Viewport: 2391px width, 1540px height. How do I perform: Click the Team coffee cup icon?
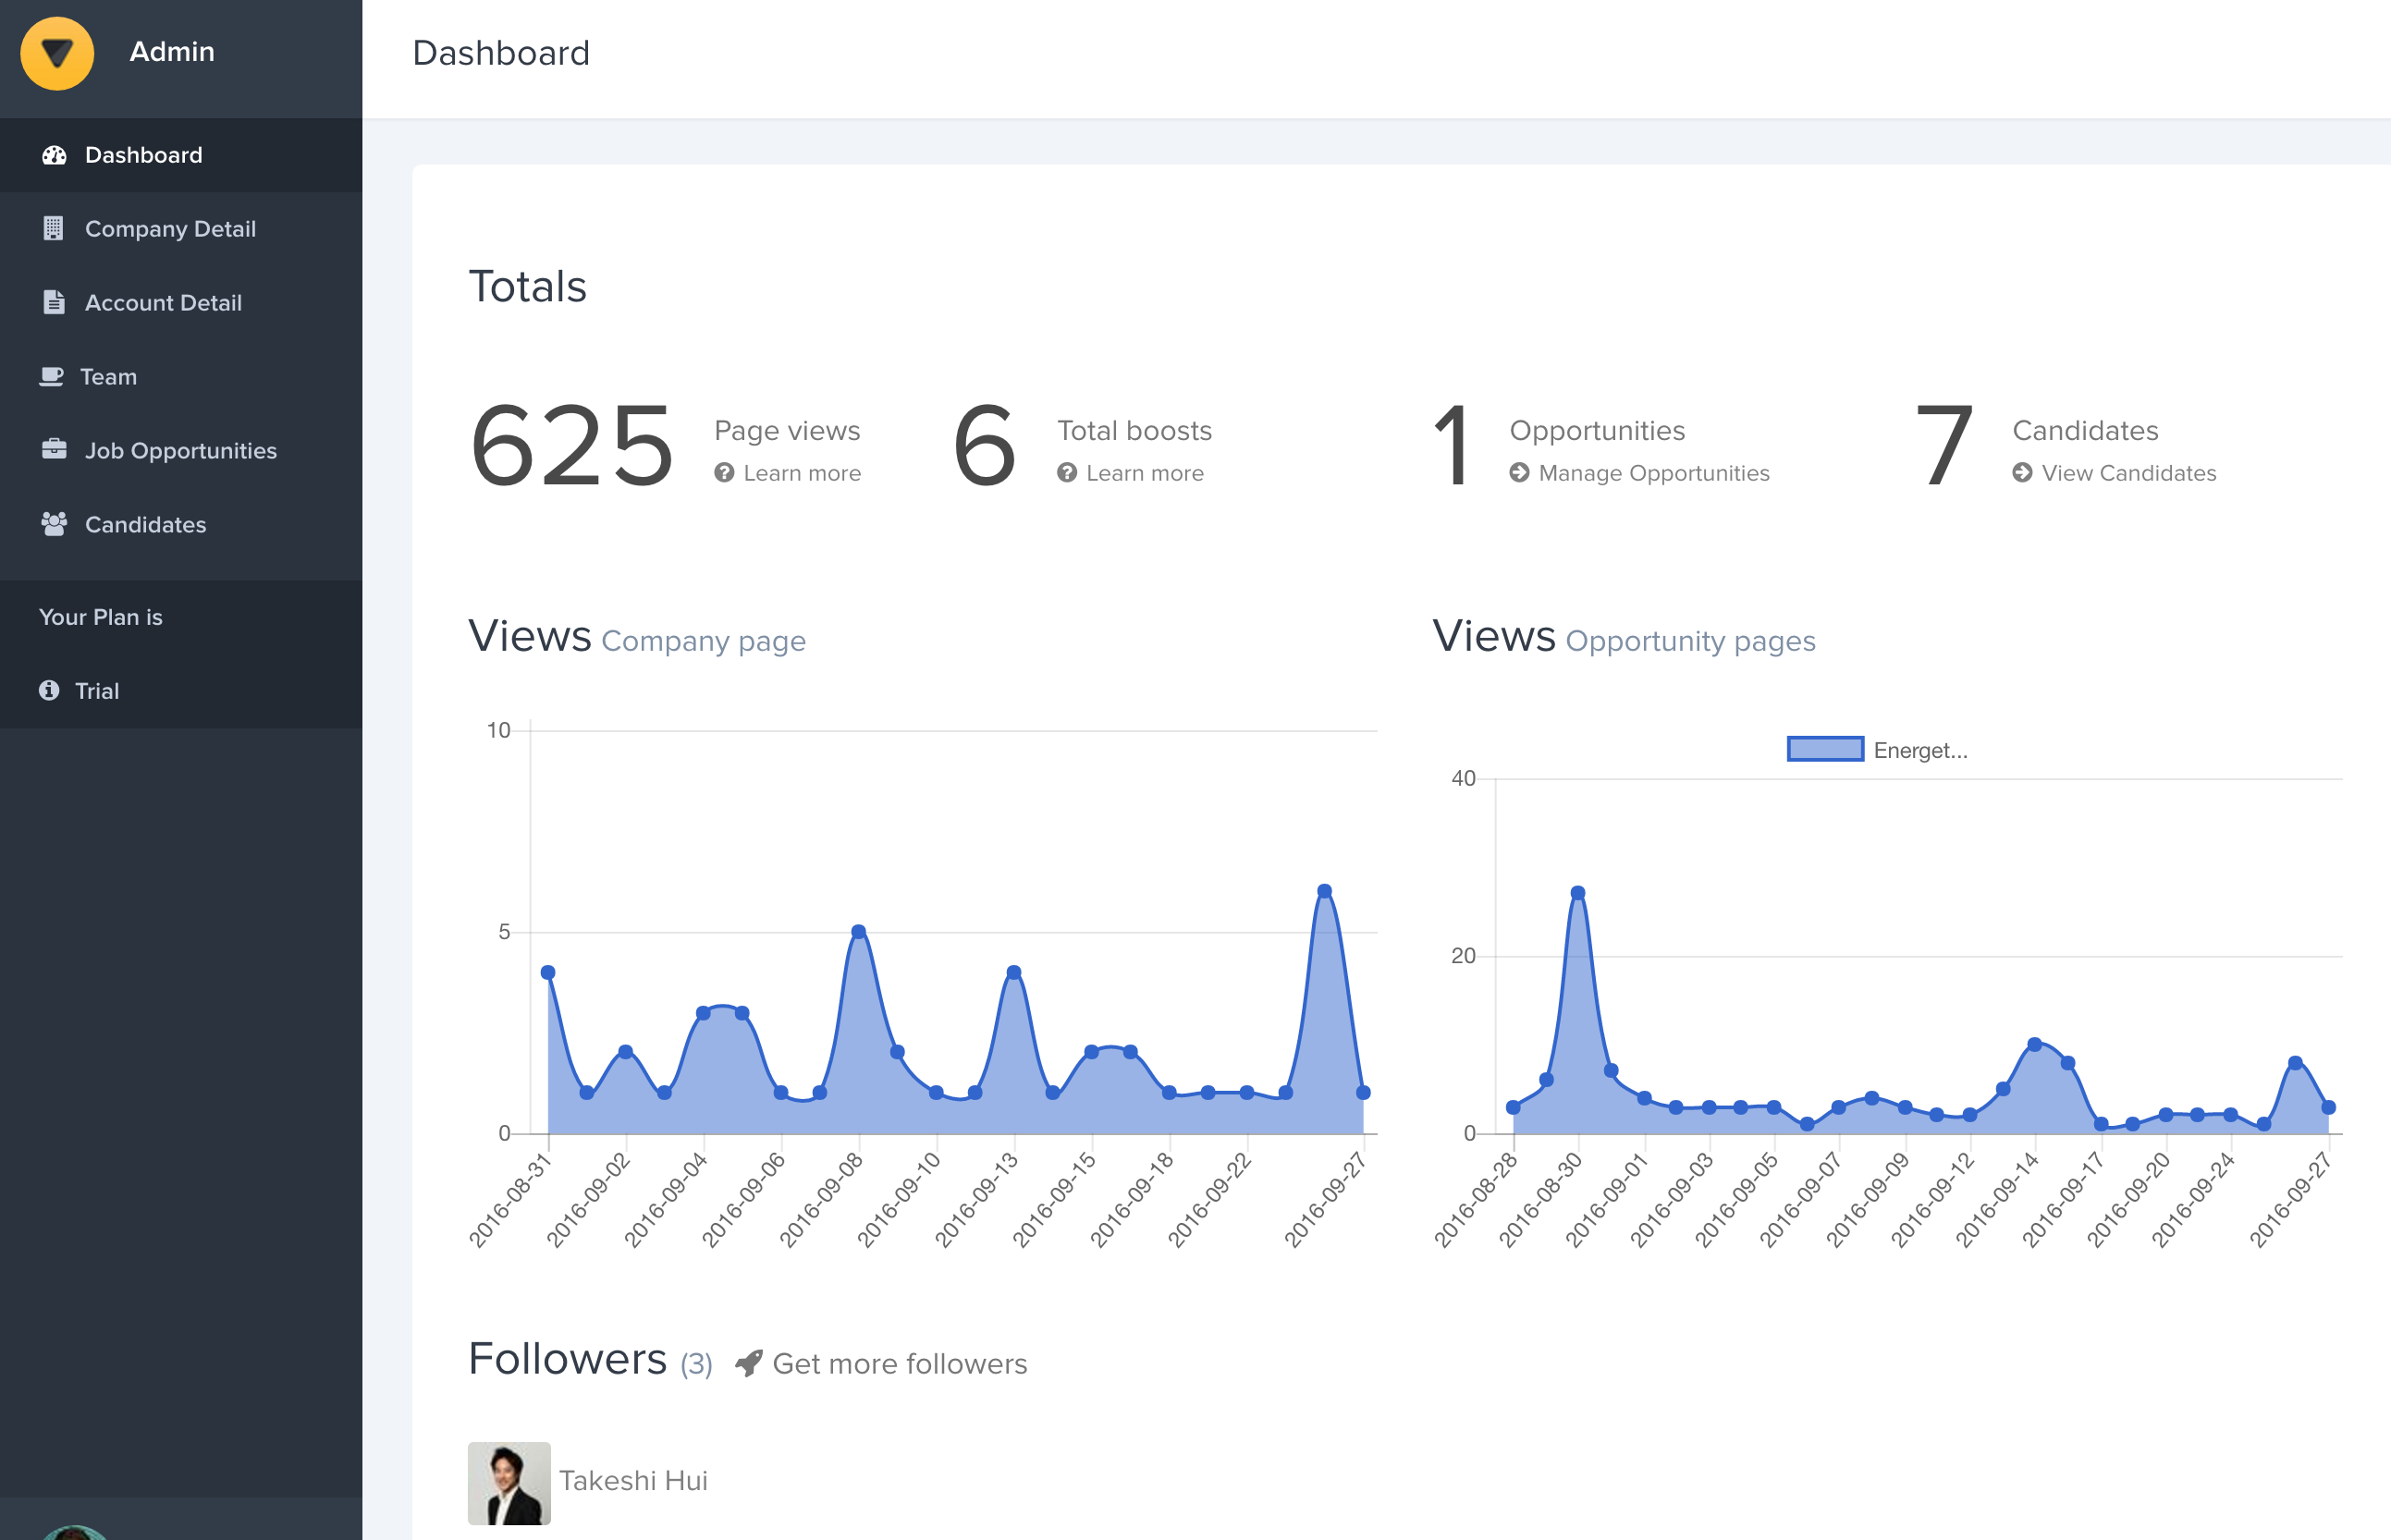point(51,377)
